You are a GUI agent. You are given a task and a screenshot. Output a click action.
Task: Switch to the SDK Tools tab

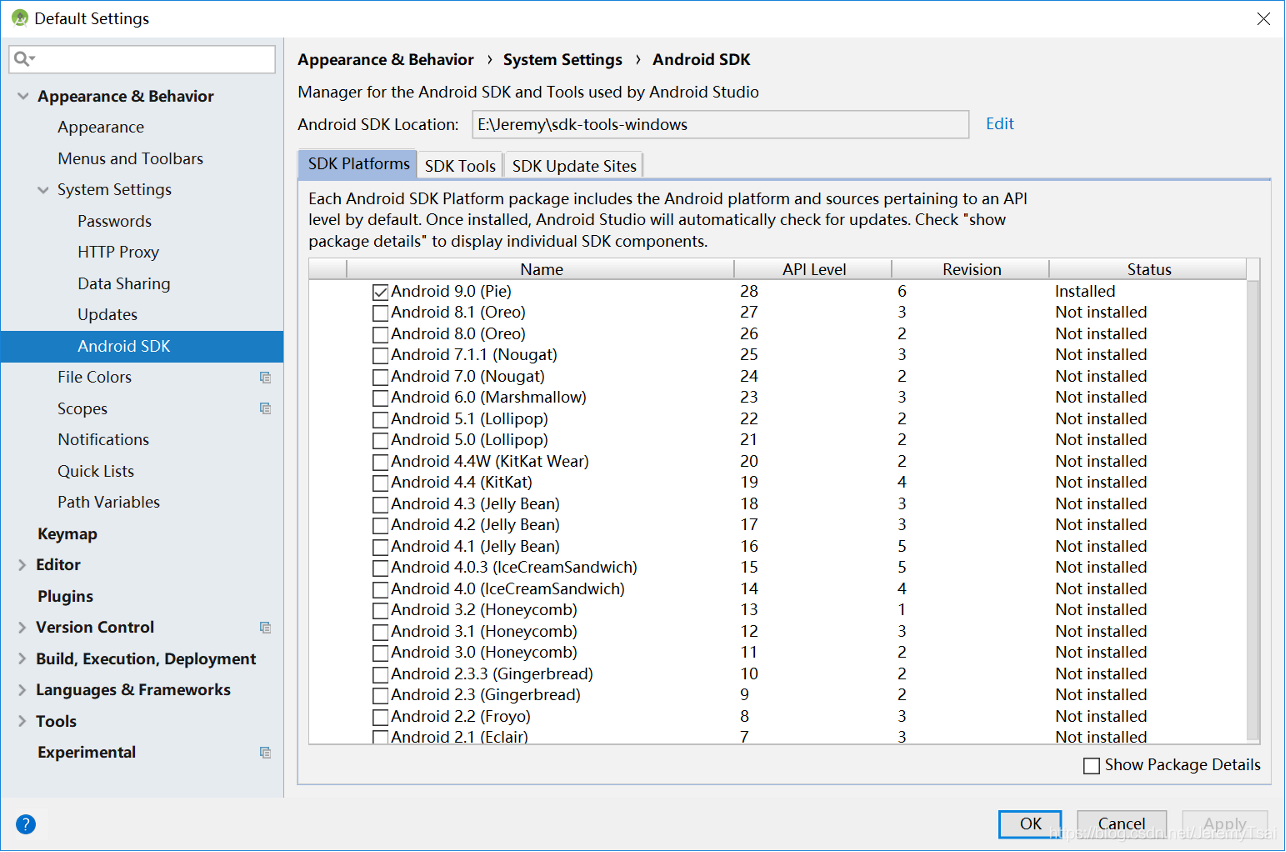(460, 166)
